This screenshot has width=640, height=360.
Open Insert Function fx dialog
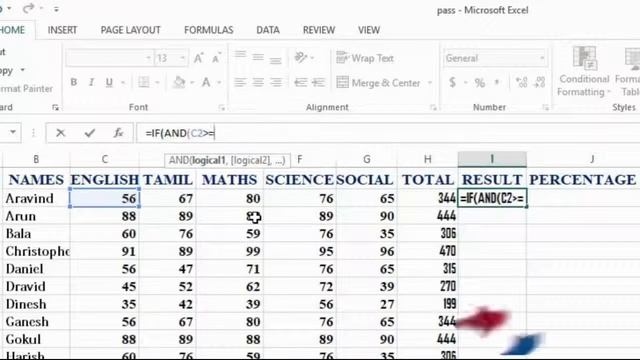[x=118, y=133]
